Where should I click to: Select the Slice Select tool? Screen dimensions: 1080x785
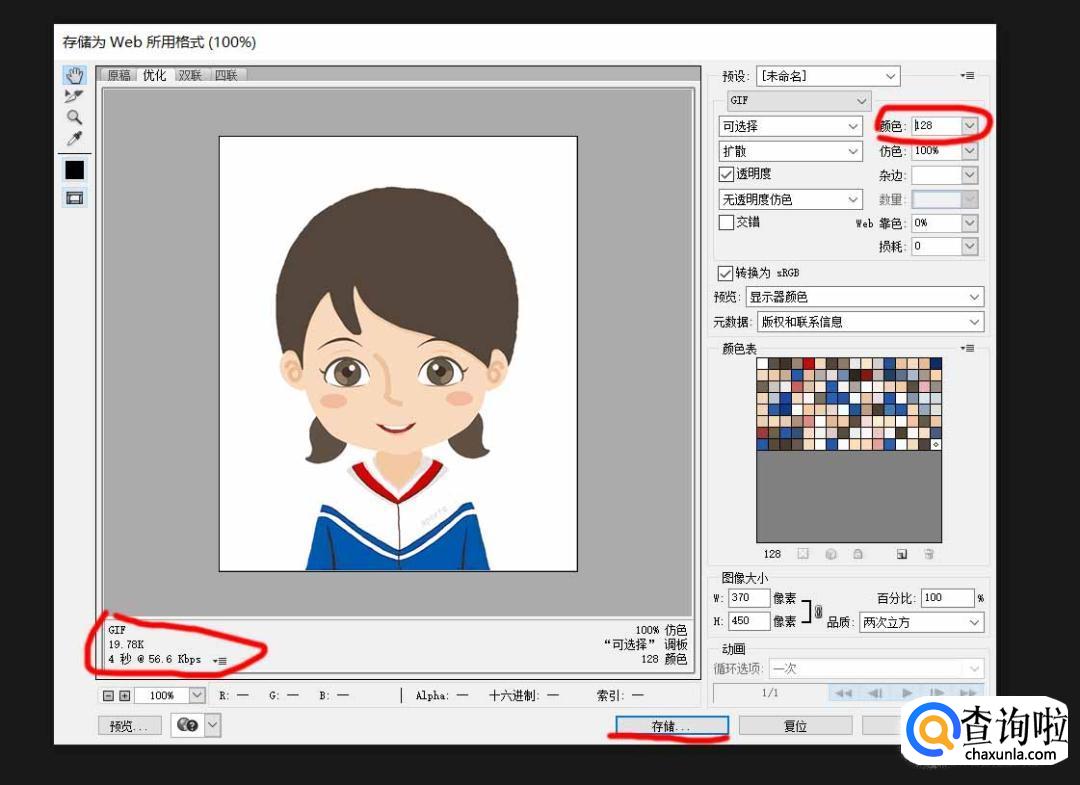74,96
